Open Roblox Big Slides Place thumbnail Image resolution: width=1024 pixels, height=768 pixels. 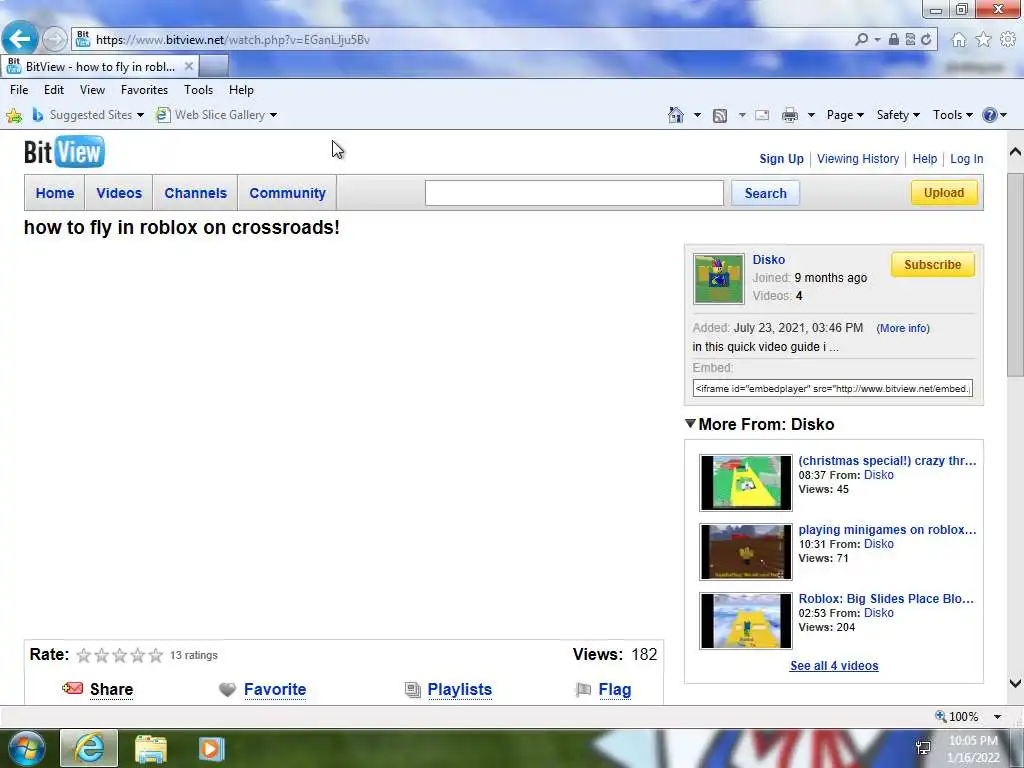point(746,621)
